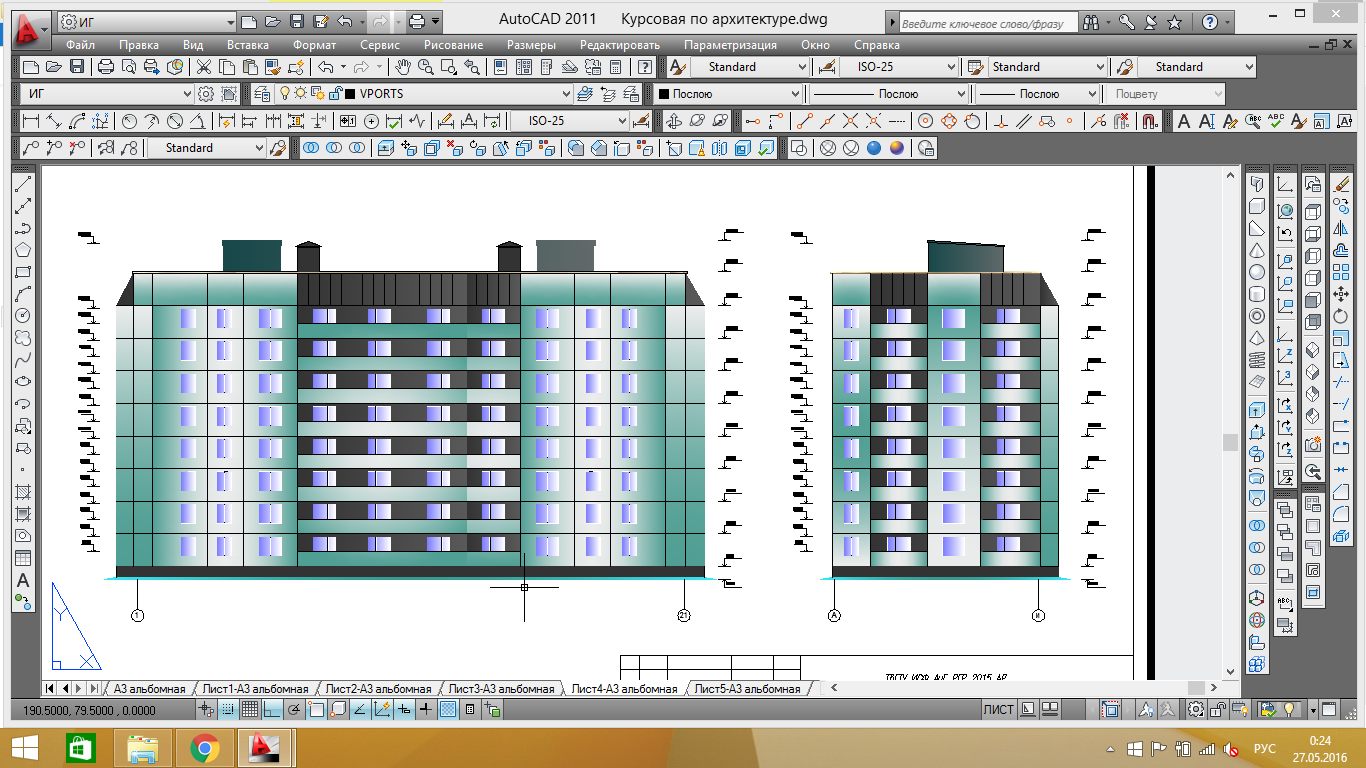The height and width of the screenshot is (768, 1366).
Task: Toggle Grid Display in status bar
Action: 249,710
